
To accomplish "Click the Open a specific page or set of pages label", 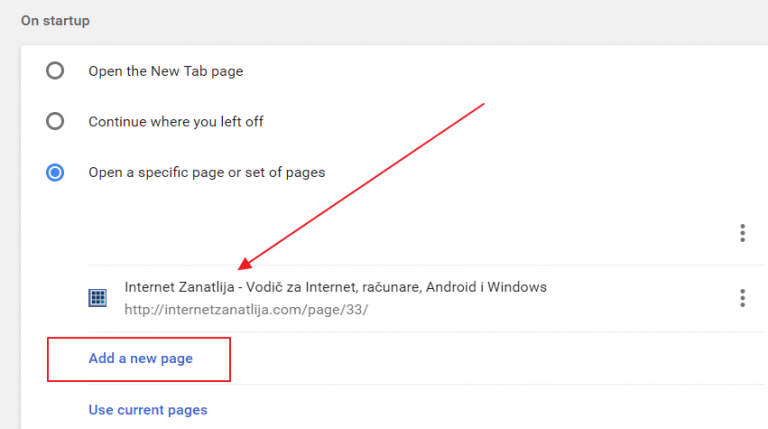I will (x=207, y=172).
